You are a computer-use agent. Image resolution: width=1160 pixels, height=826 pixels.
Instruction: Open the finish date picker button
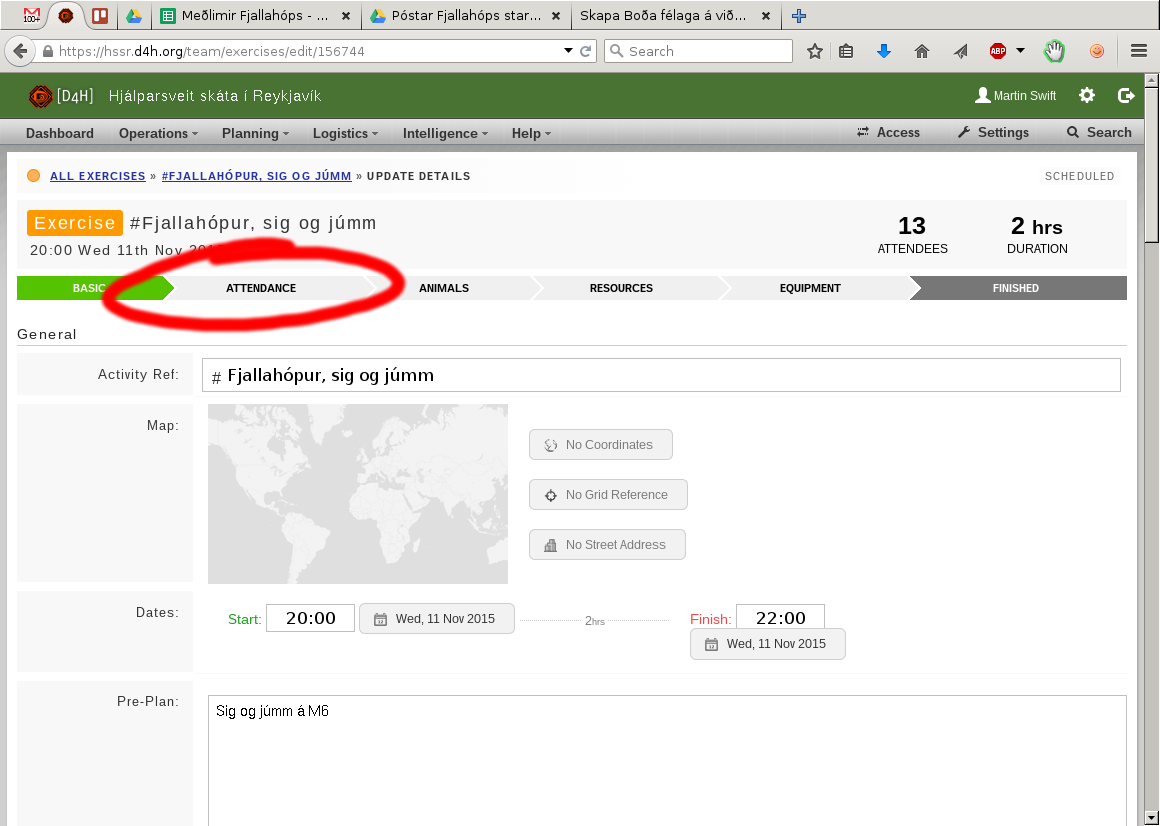(768, 644)
